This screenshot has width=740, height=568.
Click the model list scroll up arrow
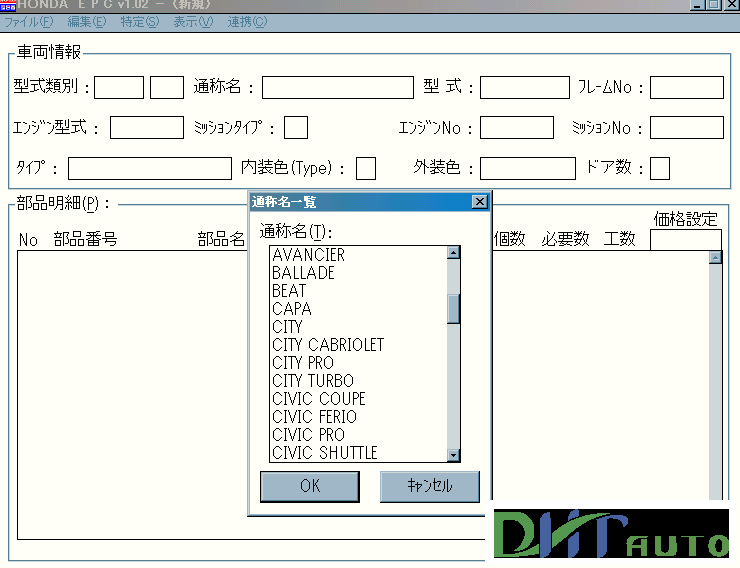[453, 253]
